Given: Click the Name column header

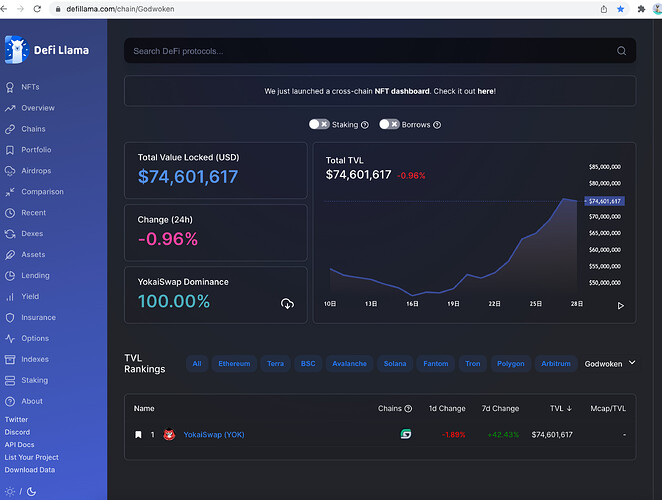Looking at the screenshot, I should pos(144,409).
